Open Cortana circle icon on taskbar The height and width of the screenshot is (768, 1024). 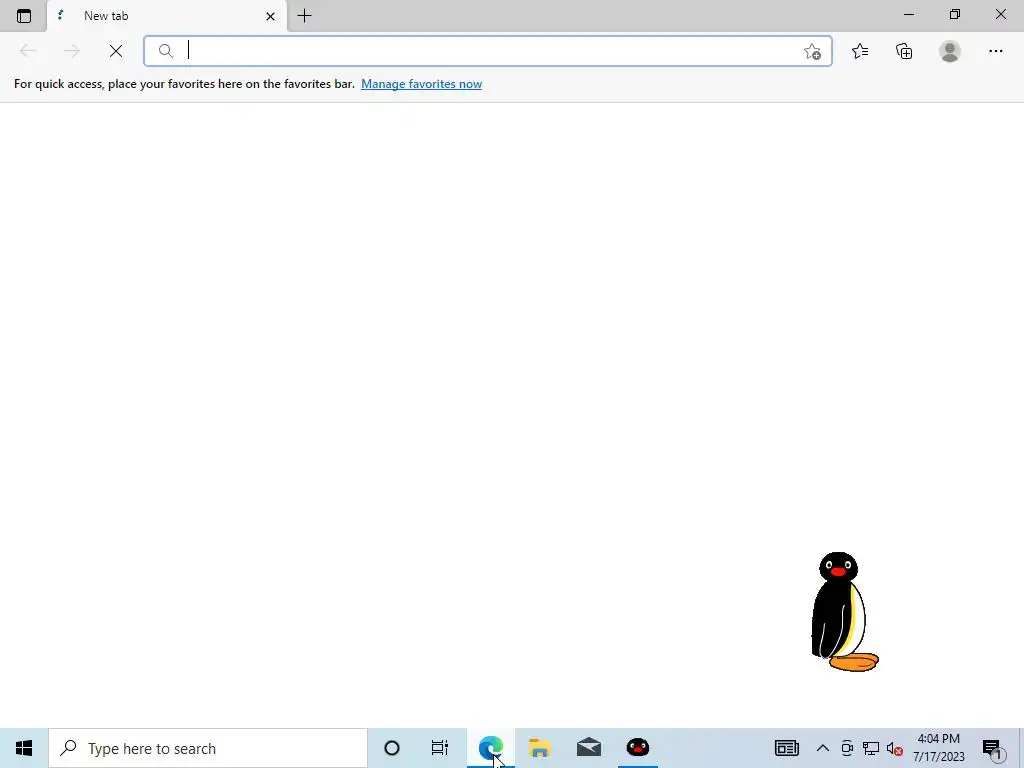pos(392,748)
